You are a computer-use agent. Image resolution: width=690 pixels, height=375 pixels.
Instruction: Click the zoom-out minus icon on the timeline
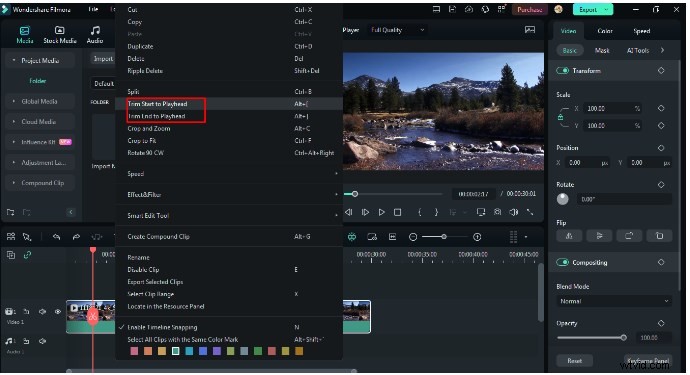click(413, 237)
